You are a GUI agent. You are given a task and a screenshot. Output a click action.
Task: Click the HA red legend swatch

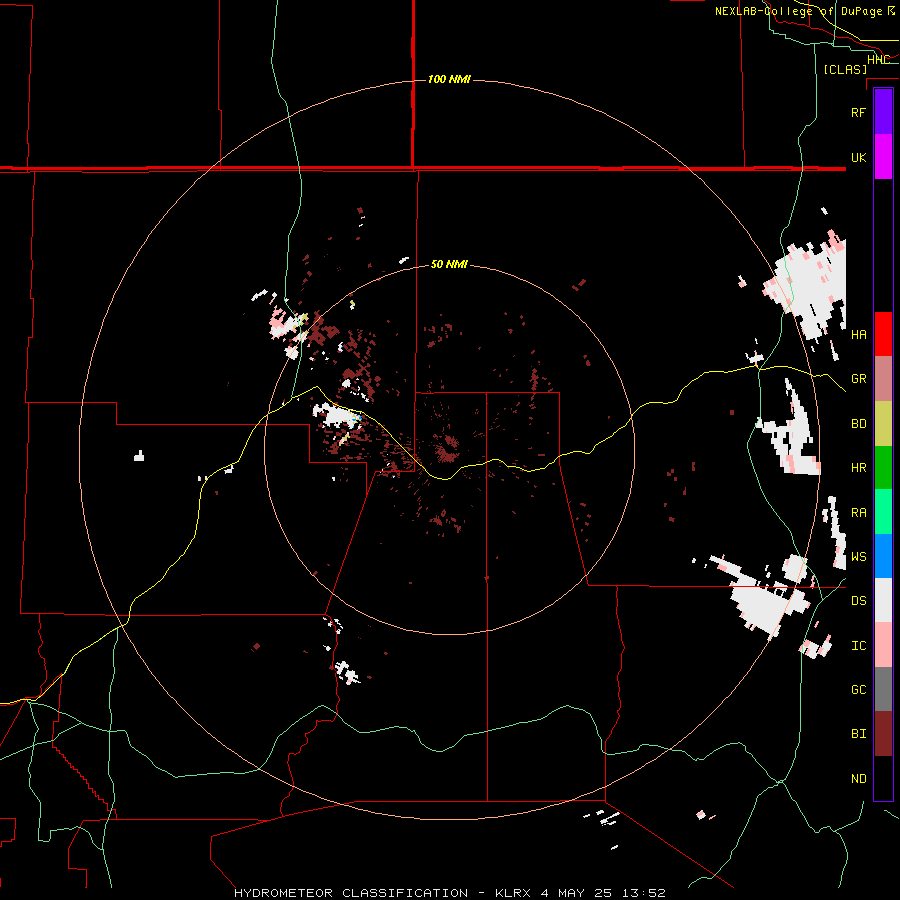[x=883, y=334]
